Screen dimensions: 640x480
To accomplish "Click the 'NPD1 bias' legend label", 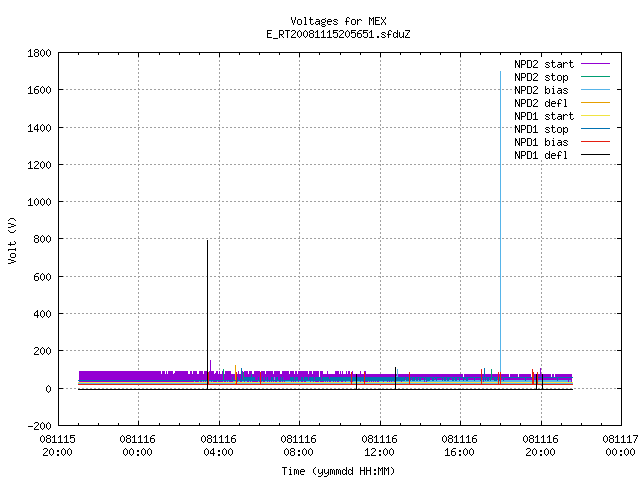I will 541,142.
